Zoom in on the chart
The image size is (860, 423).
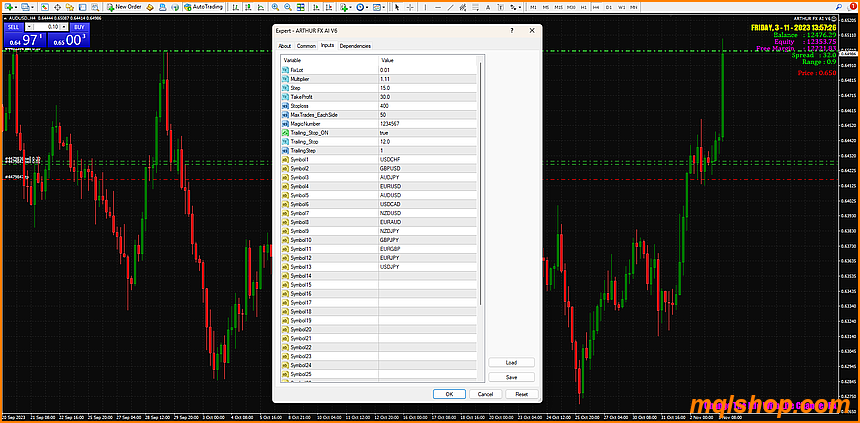pyautogui.click(x=275, y=7)
